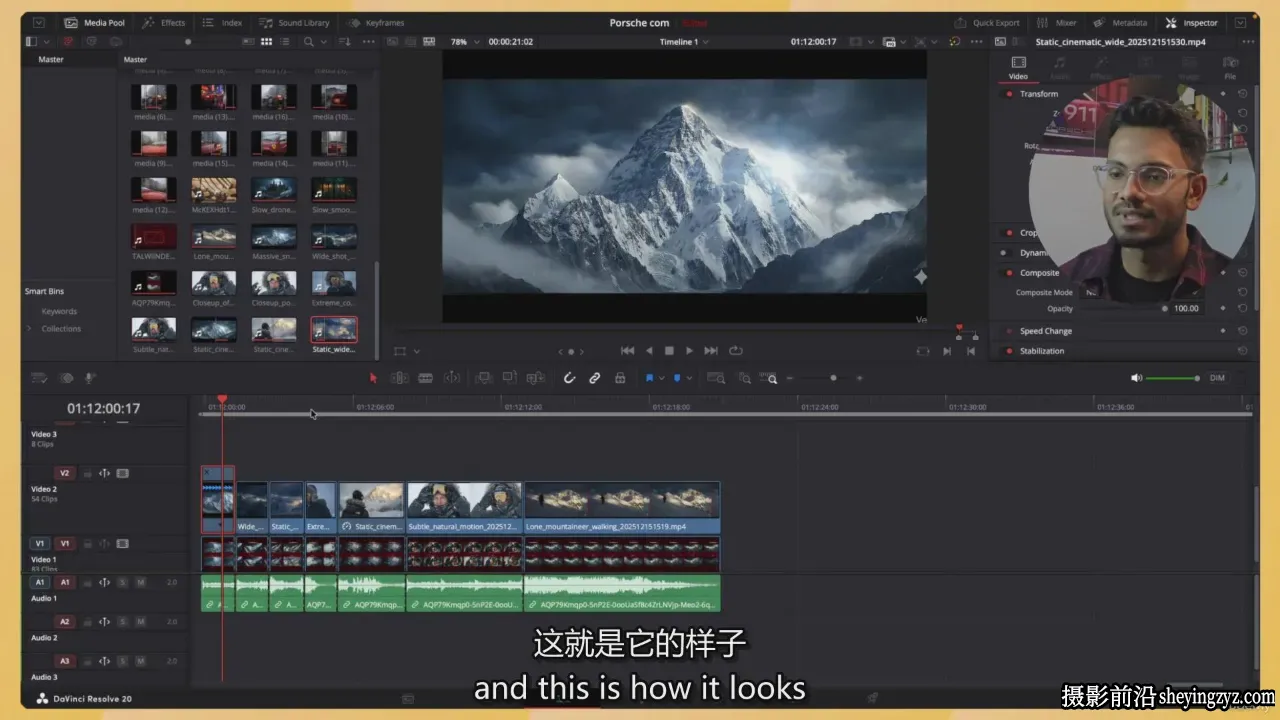This screenshot has height=720, width=1280.
Task: Open the Media Pool panel
Action: [x=94, y=22]
